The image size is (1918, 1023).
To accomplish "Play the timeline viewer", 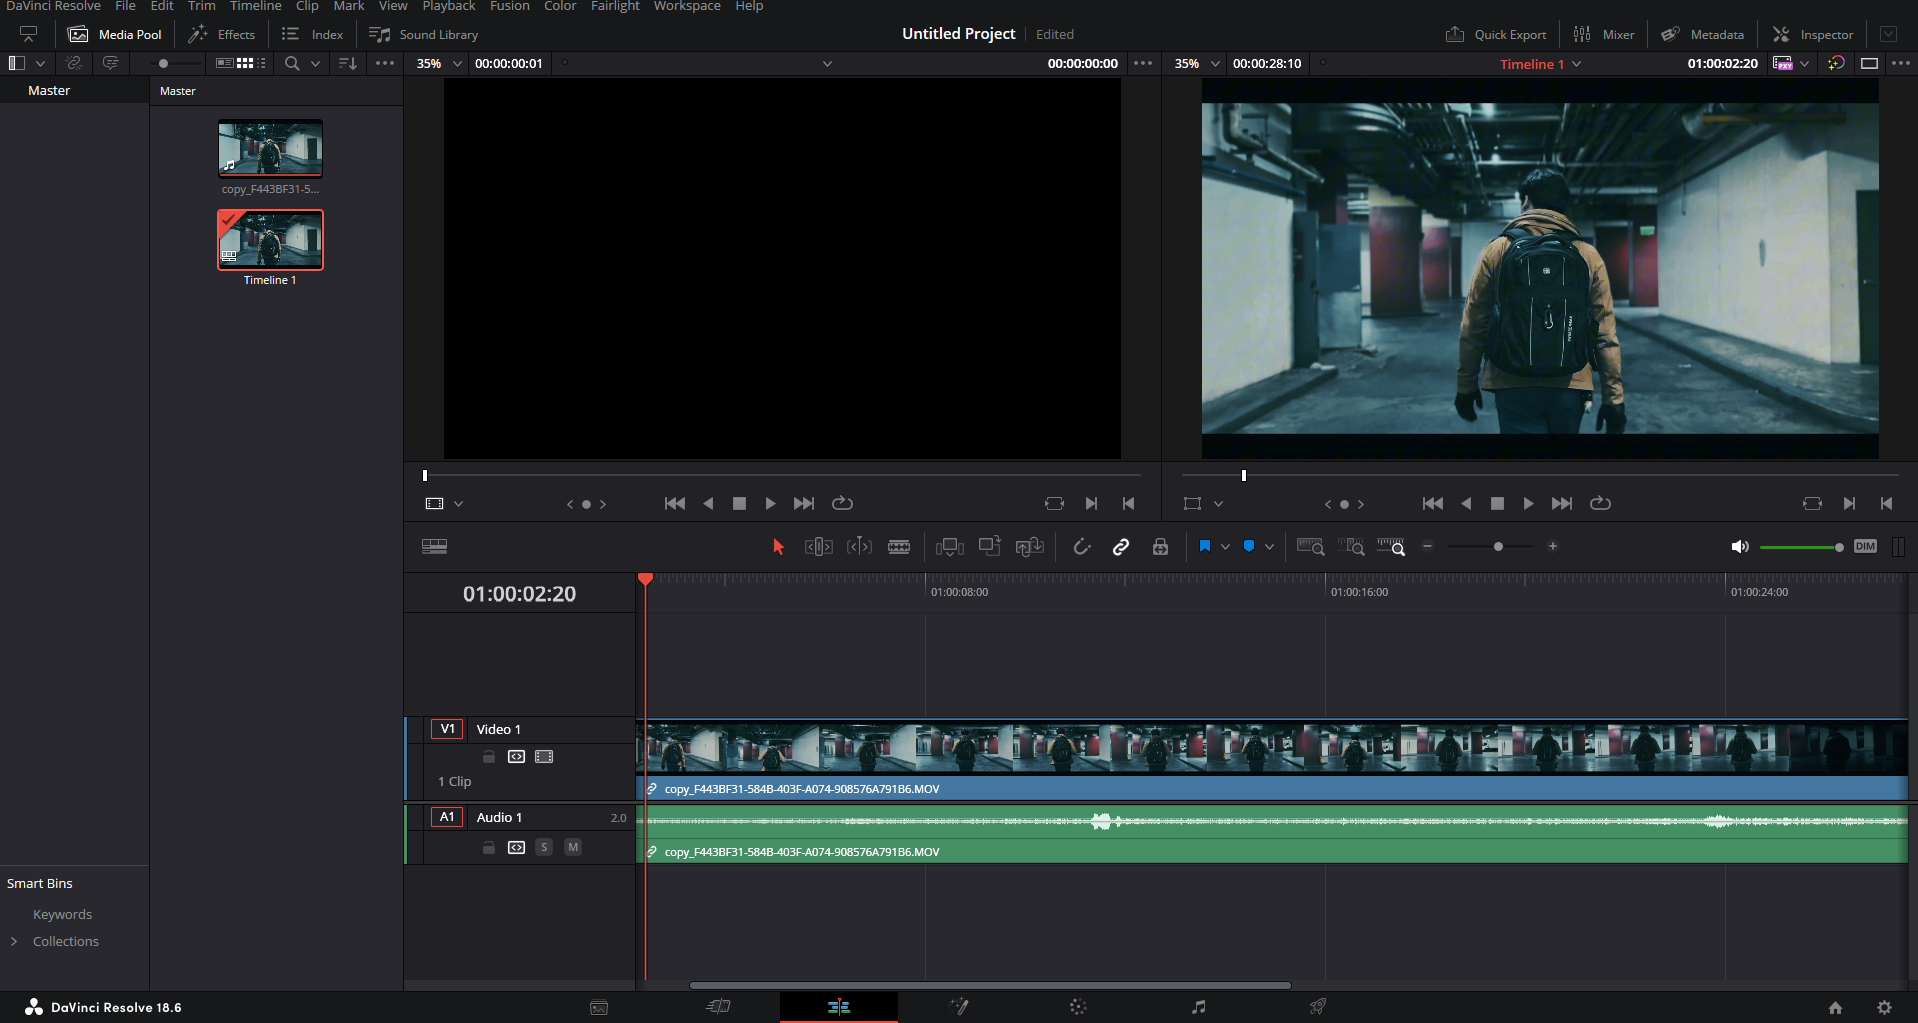I will click(1528, 503).
